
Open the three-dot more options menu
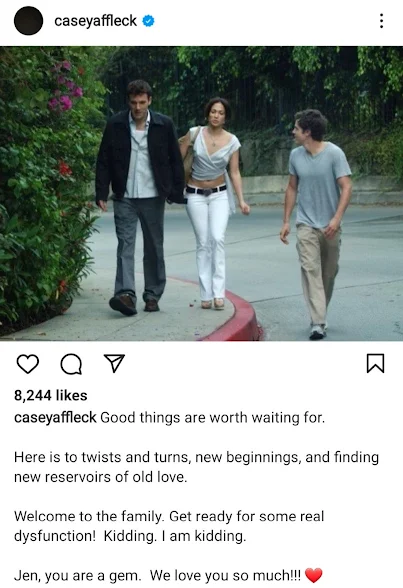tap(381, 21)
